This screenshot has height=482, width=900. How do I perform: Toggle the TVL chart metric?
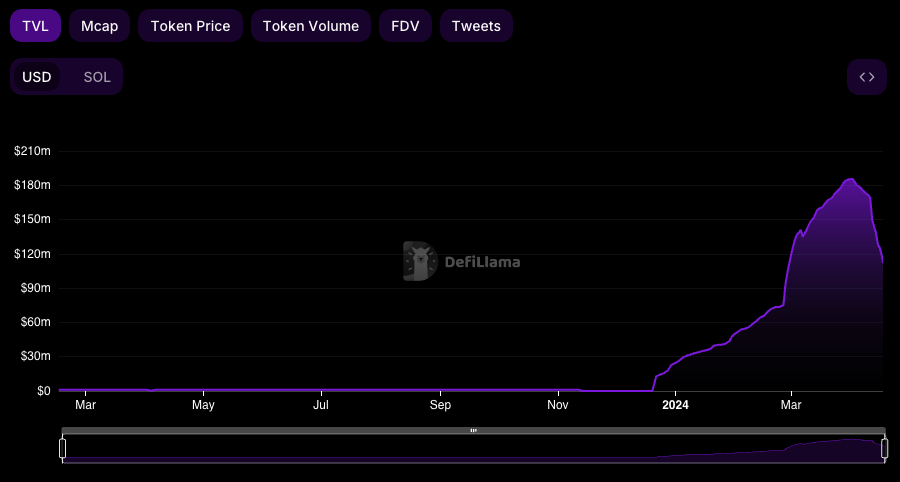click(35, 26)
